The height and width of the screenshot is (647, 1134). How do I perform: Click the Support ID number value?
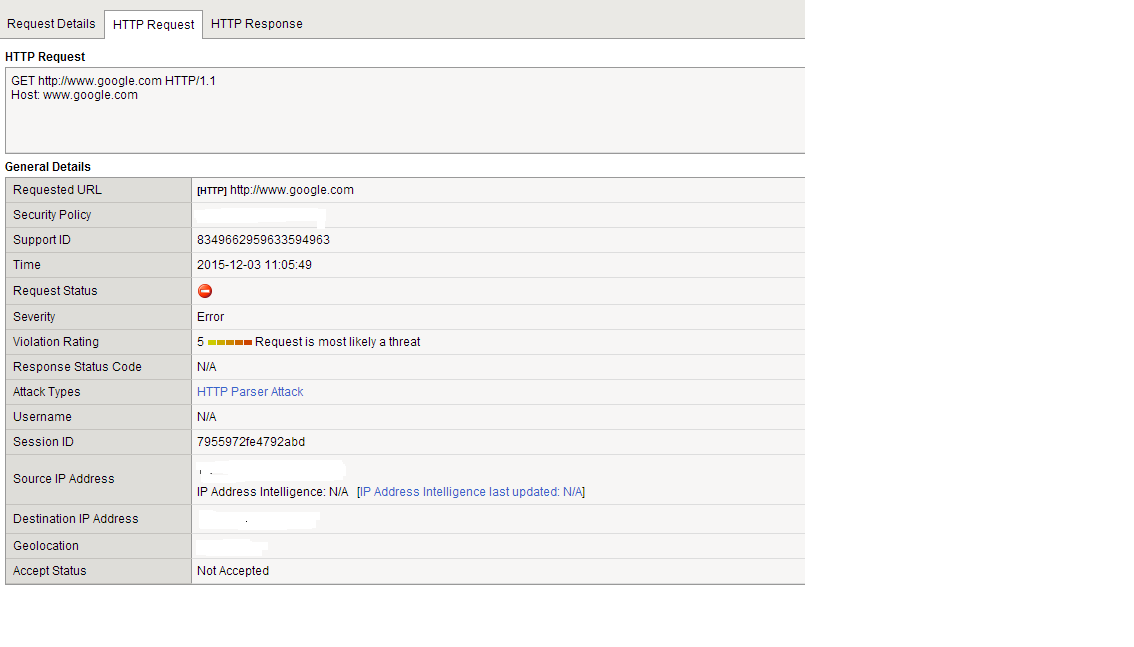263,240
